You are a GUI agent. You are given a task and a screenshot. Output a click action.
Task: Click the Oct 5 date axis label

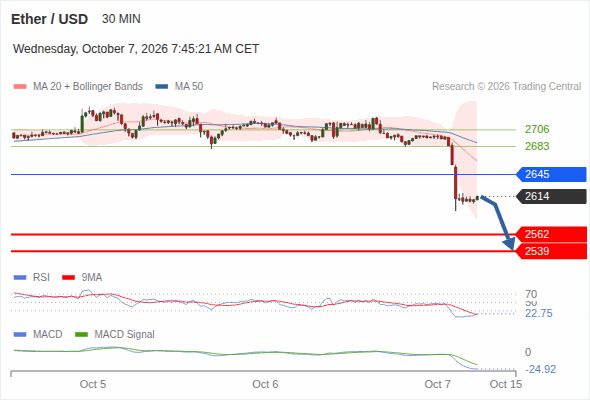click(x=93, y=384)
